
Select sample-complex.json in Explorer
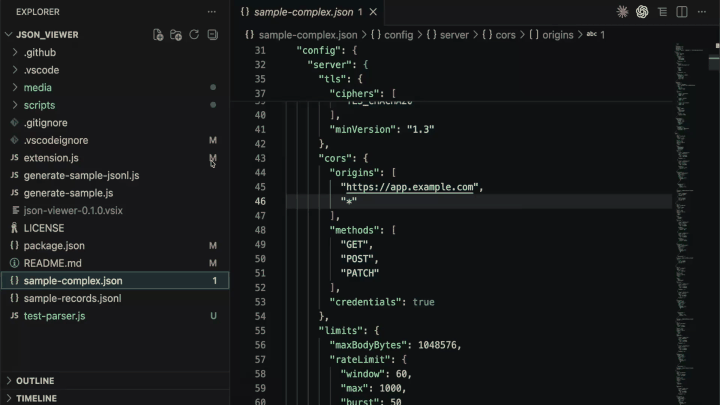(115, 281)
